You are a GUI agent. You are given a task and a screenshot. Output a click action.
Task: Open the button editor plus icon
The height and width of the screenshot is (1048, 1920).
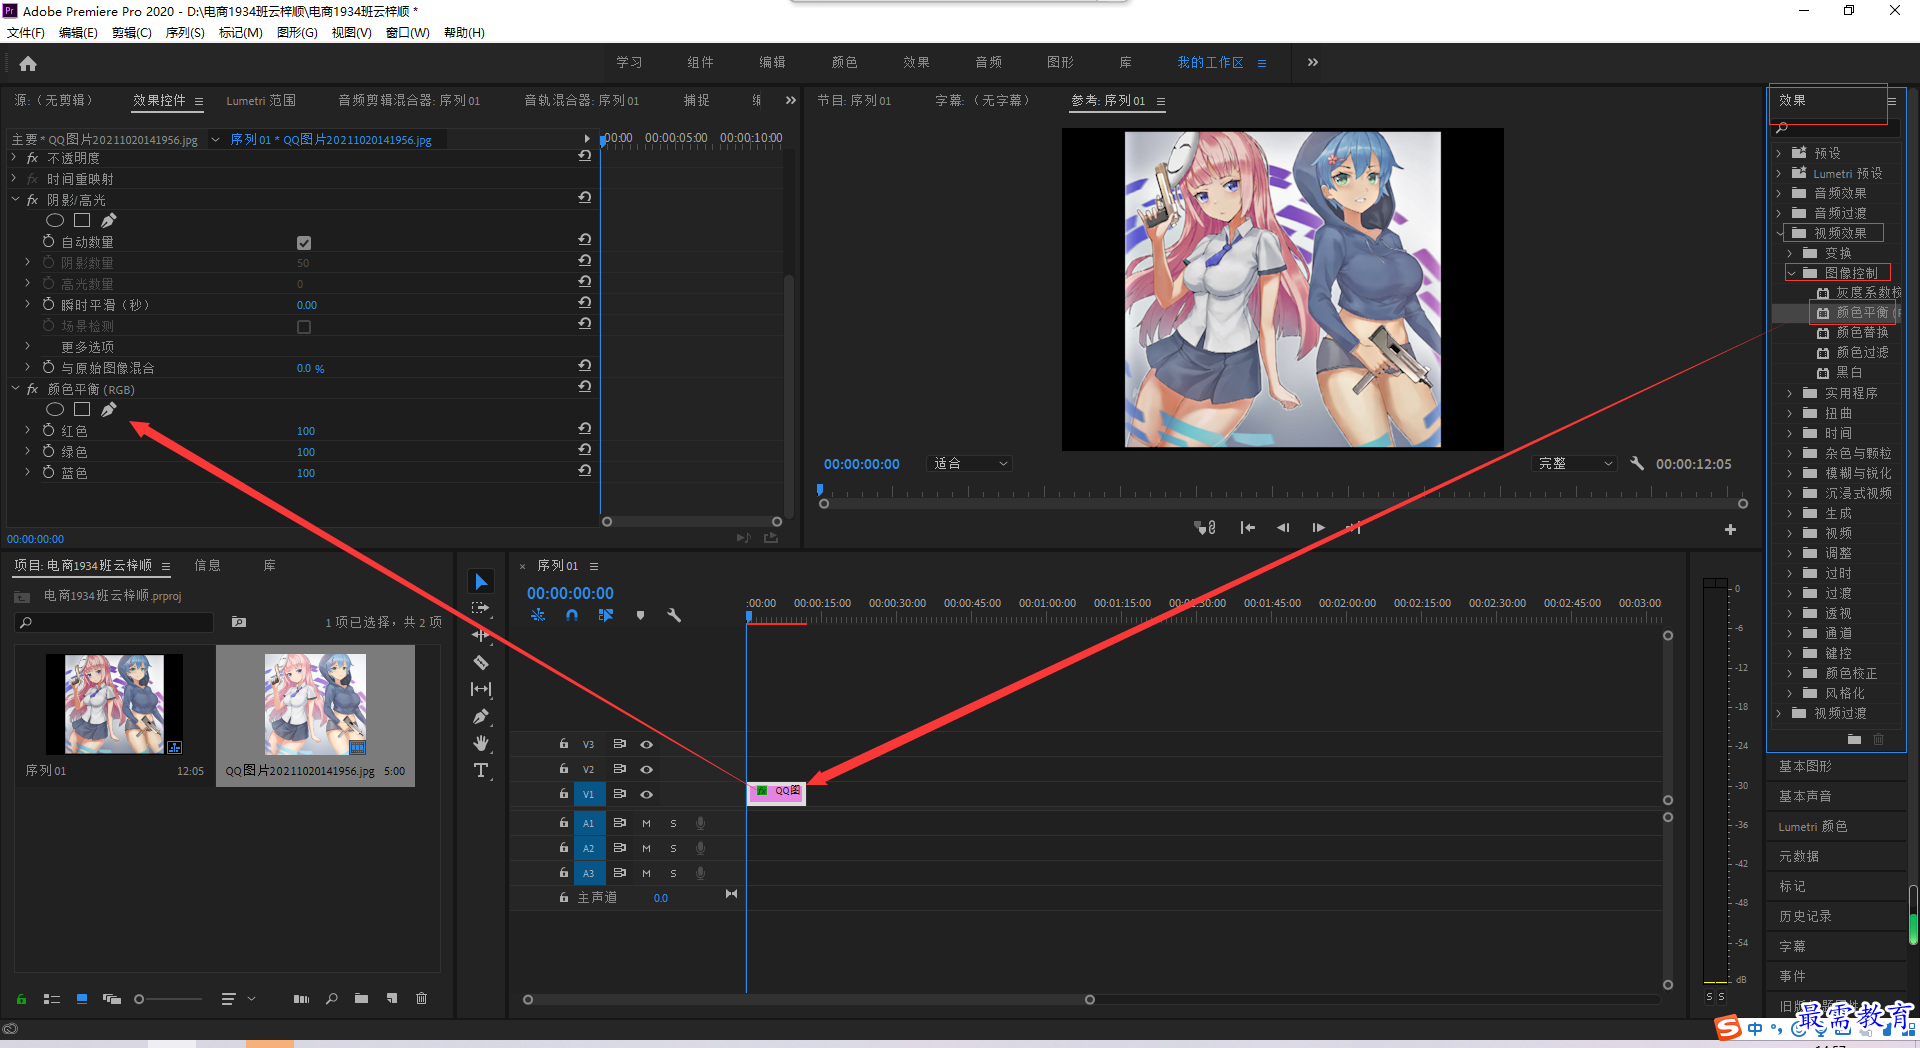pos(1730,529)
